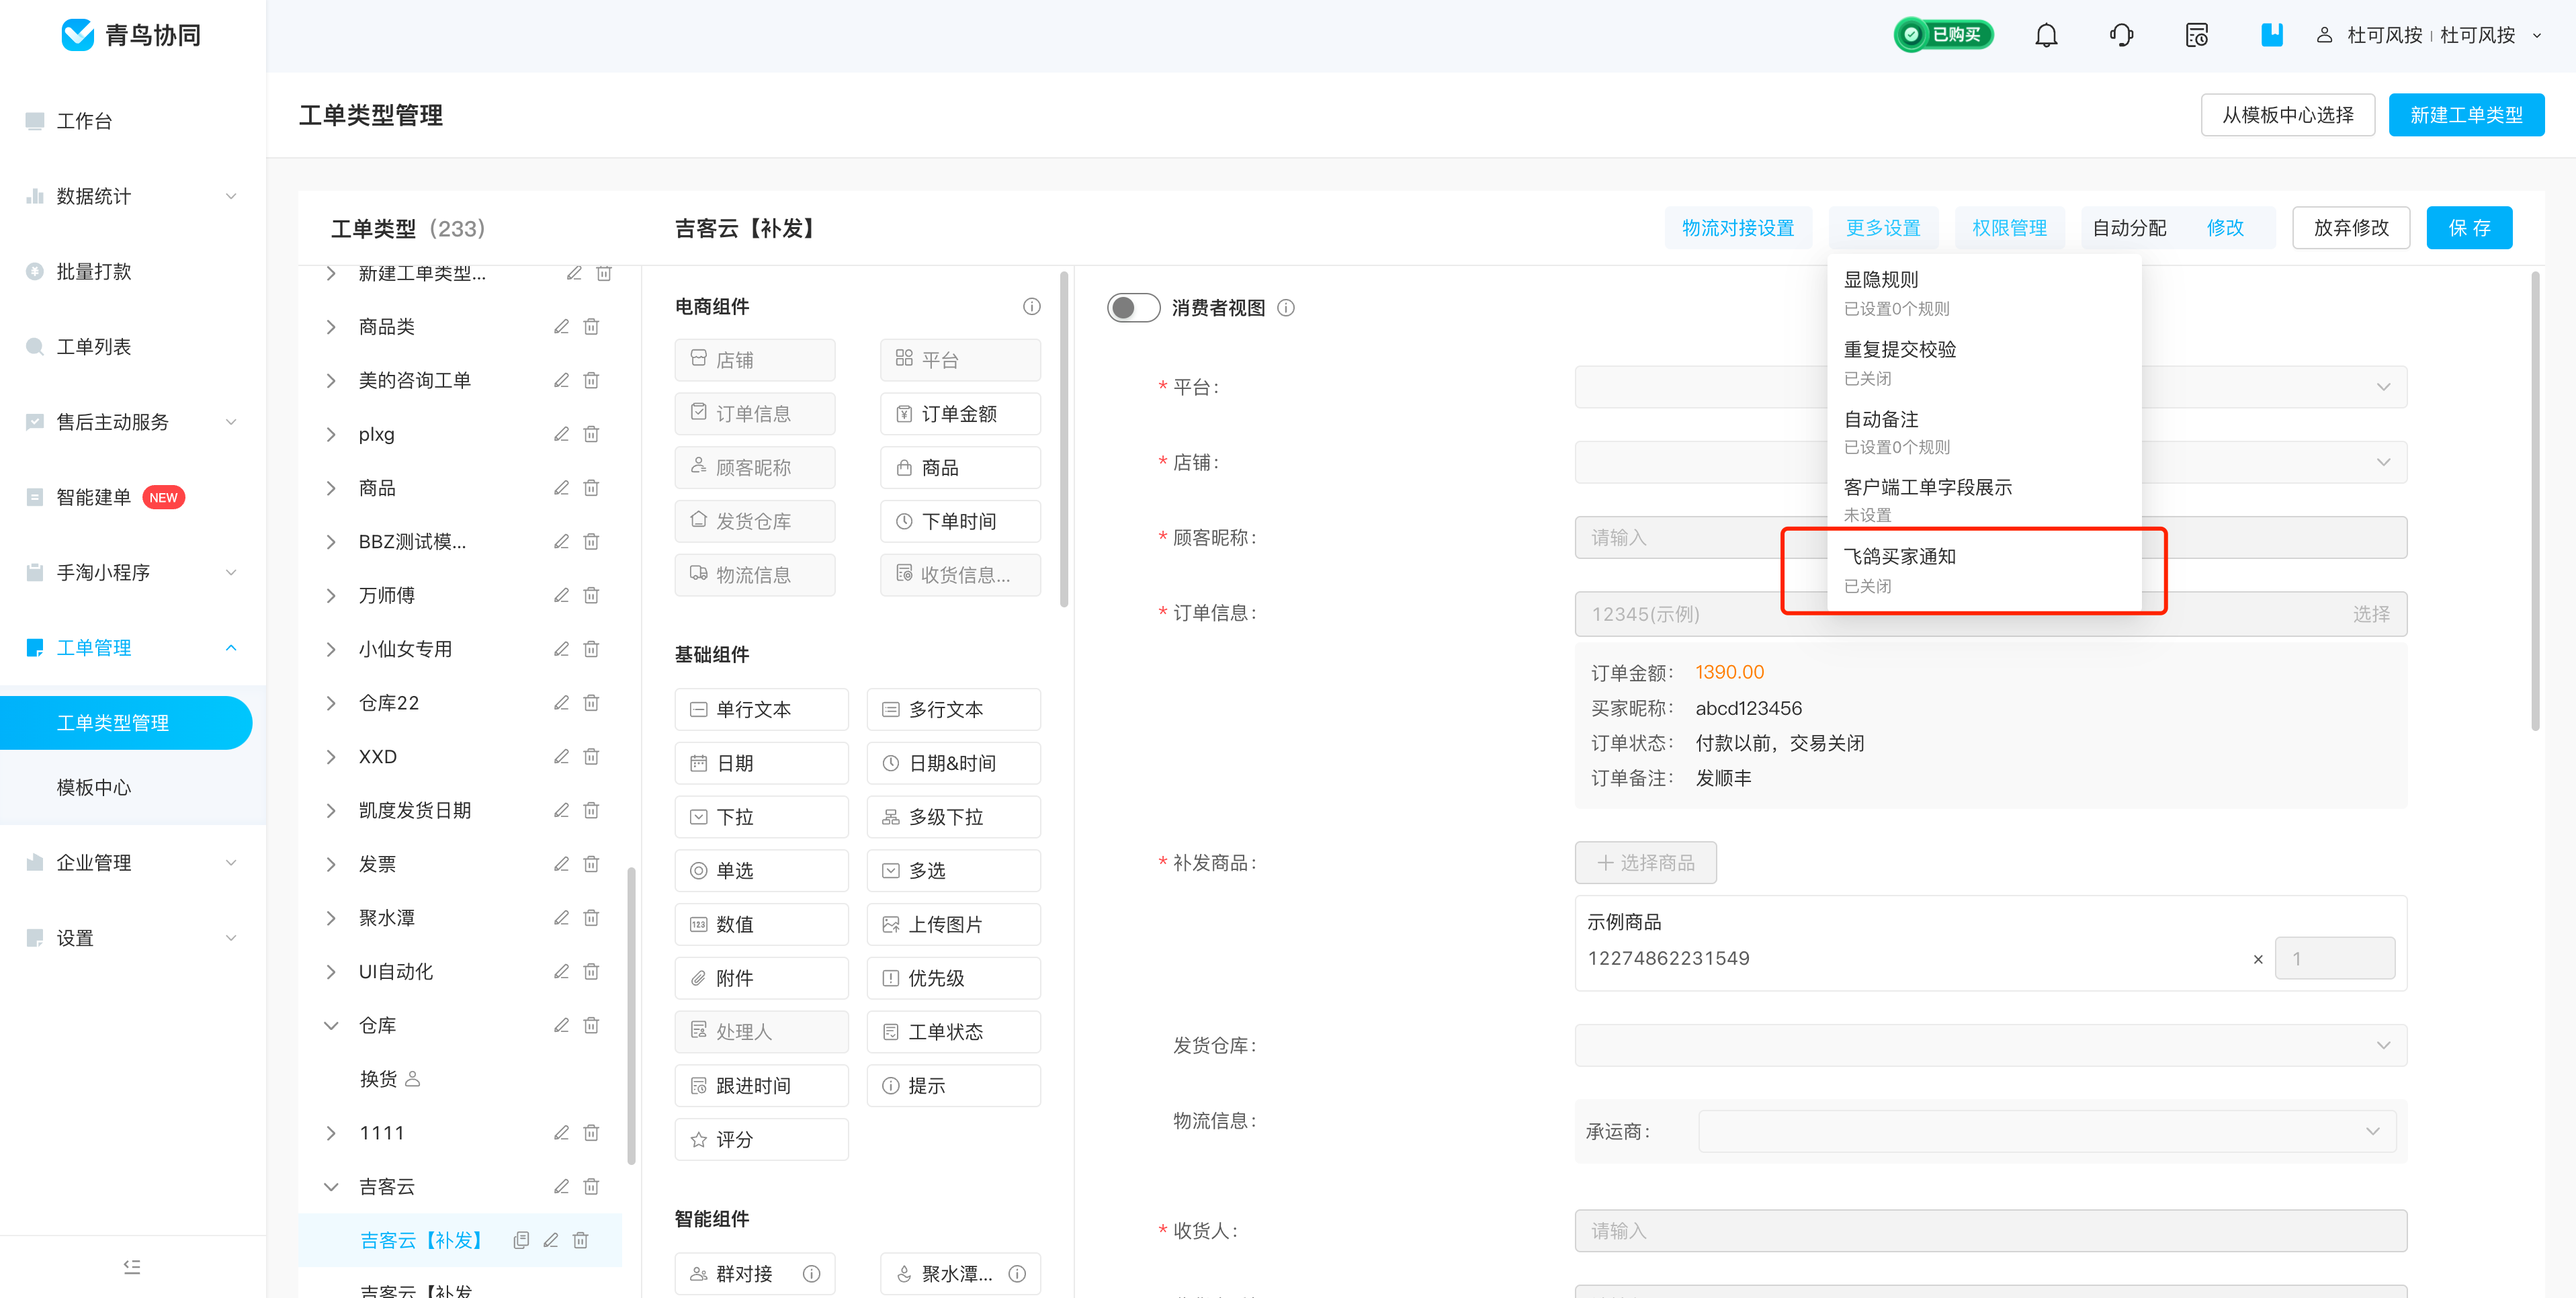The width and height of the screenshot is (2576, 1298).
Task: Expand the 商品类 tree node
Action: click(x=331, y=327)
